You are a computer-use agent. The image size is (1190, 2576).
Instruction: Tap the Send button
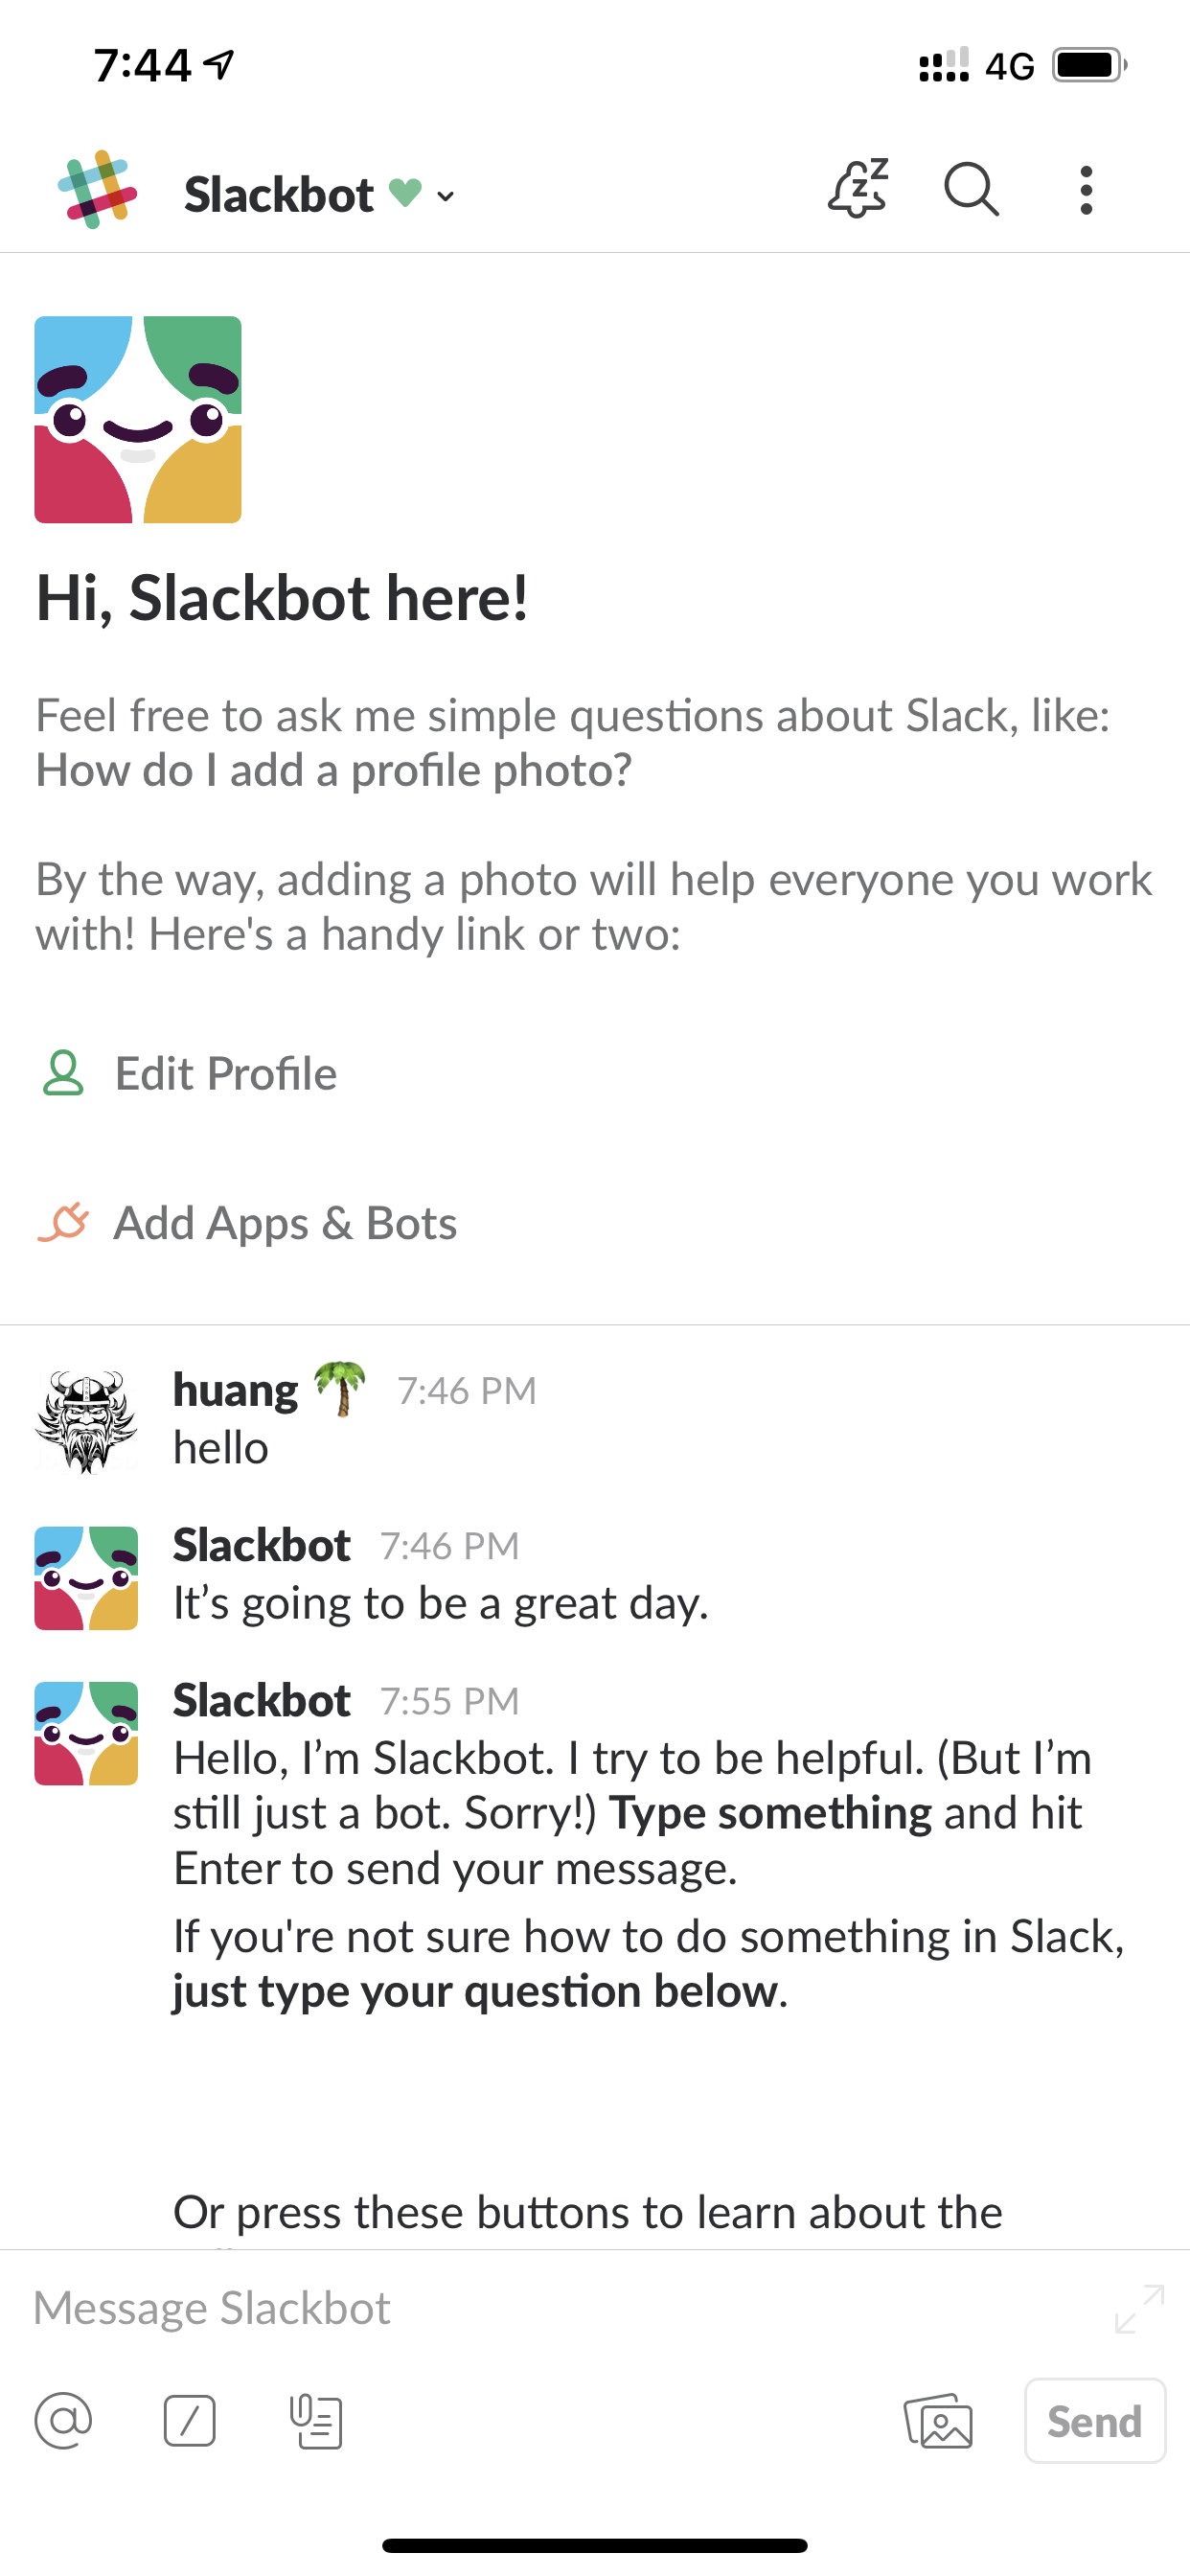click(1095, 2421)
